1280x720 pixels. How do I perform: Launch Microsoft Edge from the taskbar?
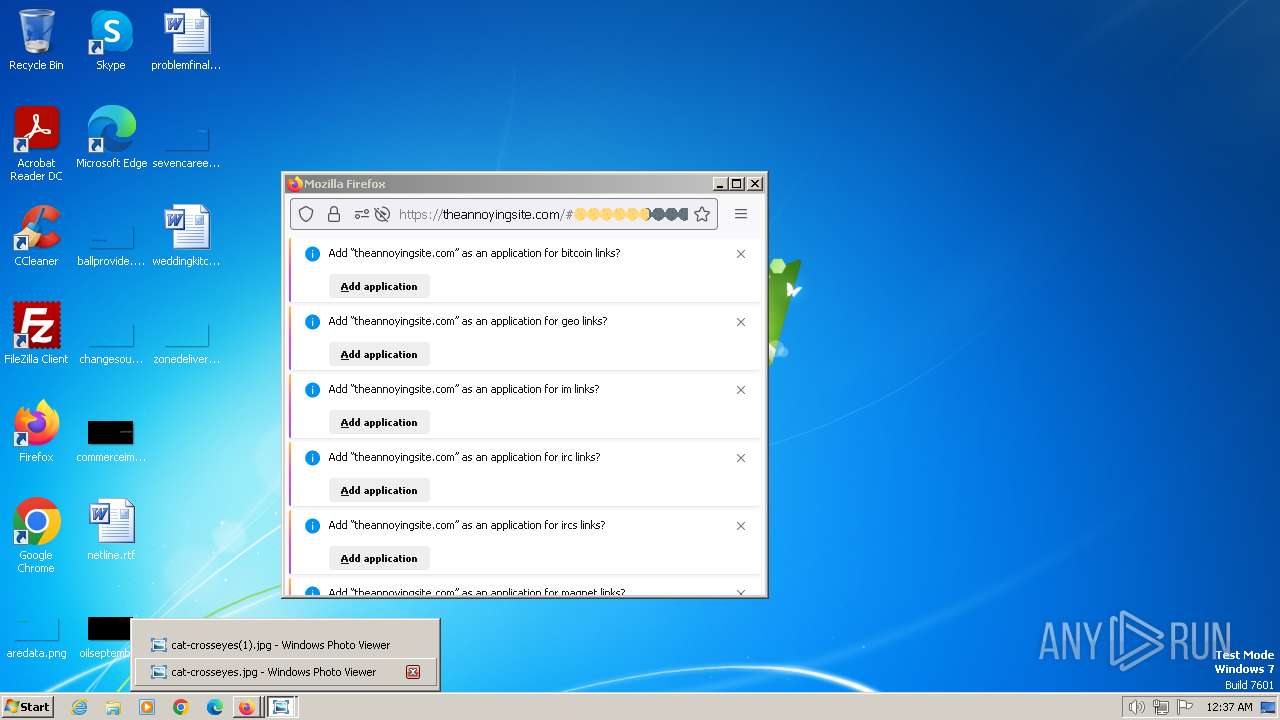tap(215, 707)
